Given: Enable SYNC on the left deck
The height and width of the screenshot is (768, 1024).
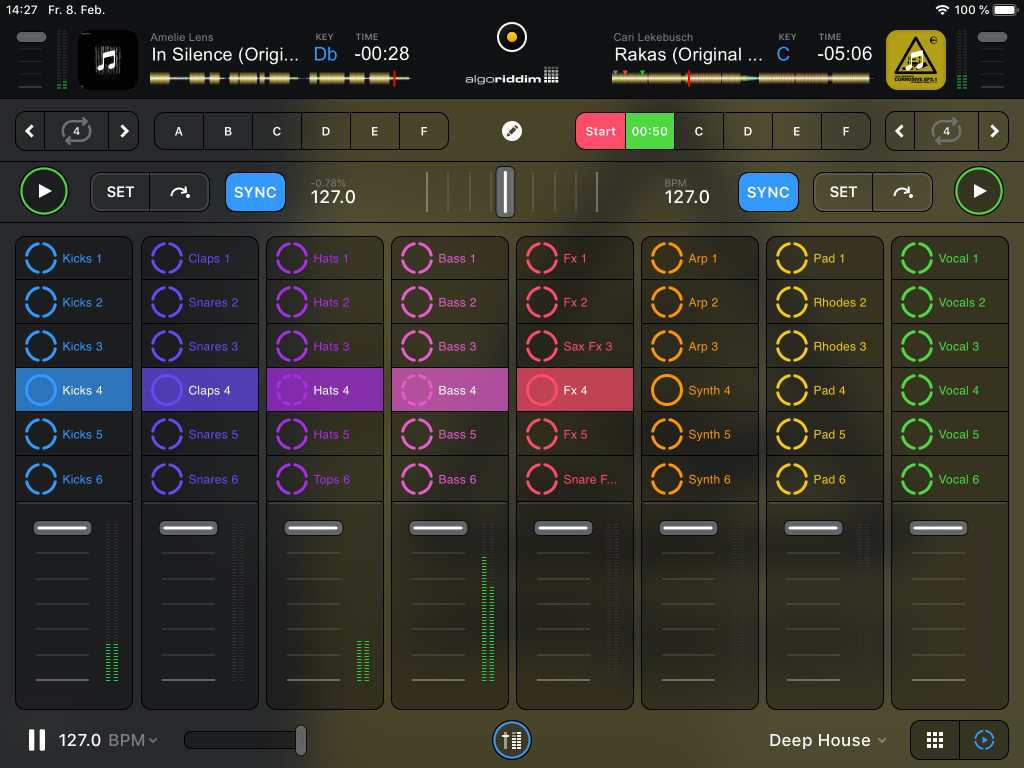Looking at the screenshot, I should pos(255,191).
